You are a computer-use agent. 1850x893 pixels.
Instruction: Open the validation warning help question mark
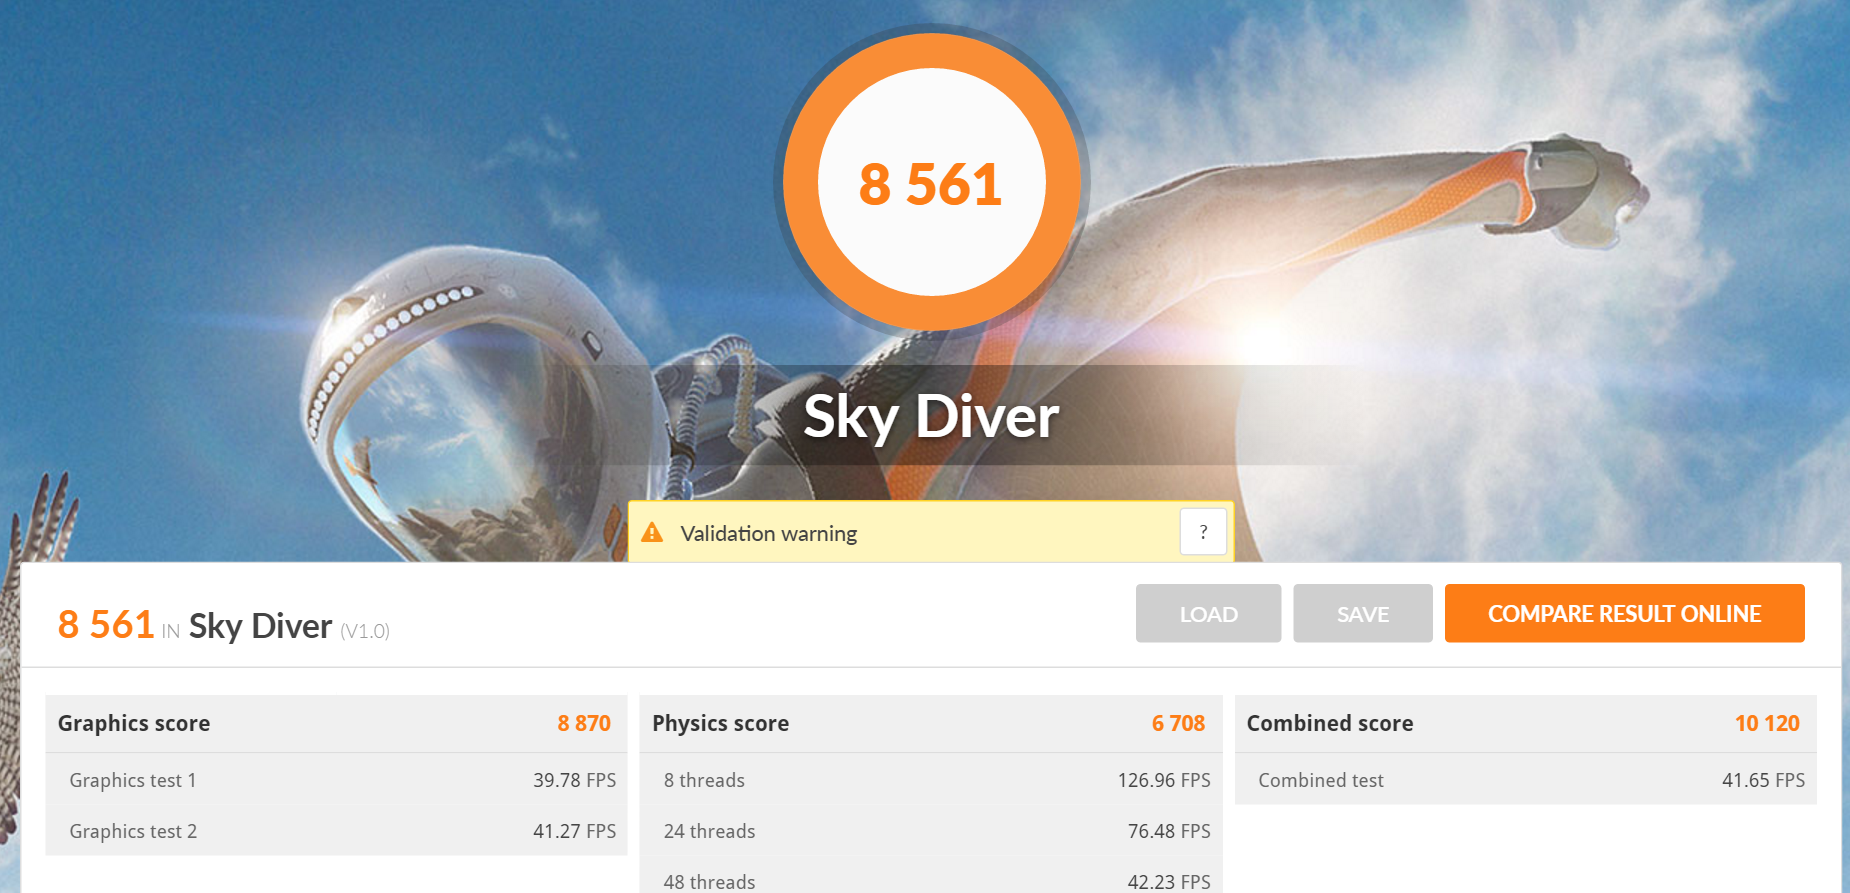coord(1203,532)
